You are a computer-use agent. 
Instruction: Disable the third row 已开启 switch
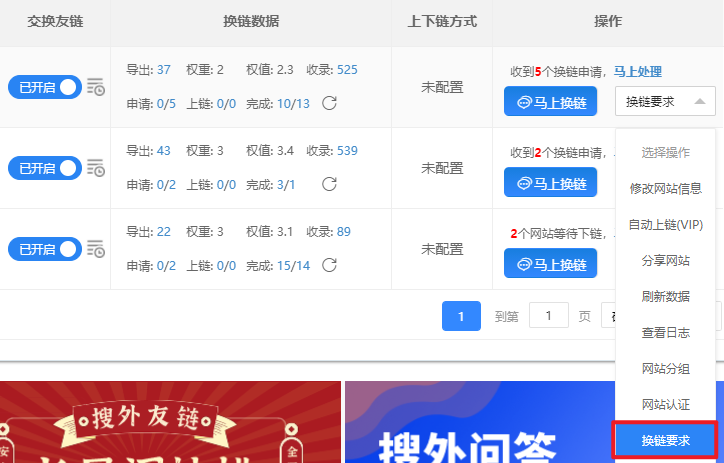[x=44, y=248]
